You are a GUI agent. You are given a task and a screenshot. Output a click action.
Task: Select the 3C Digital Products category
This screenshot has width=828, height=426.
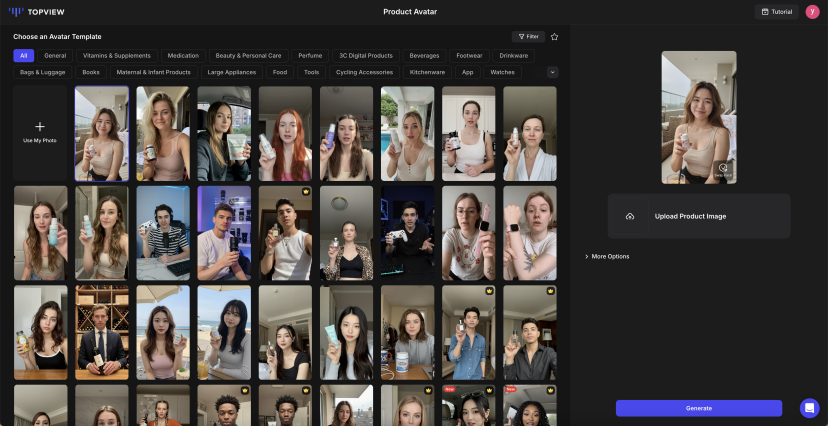pyautogui.click(x=365, y=55)
